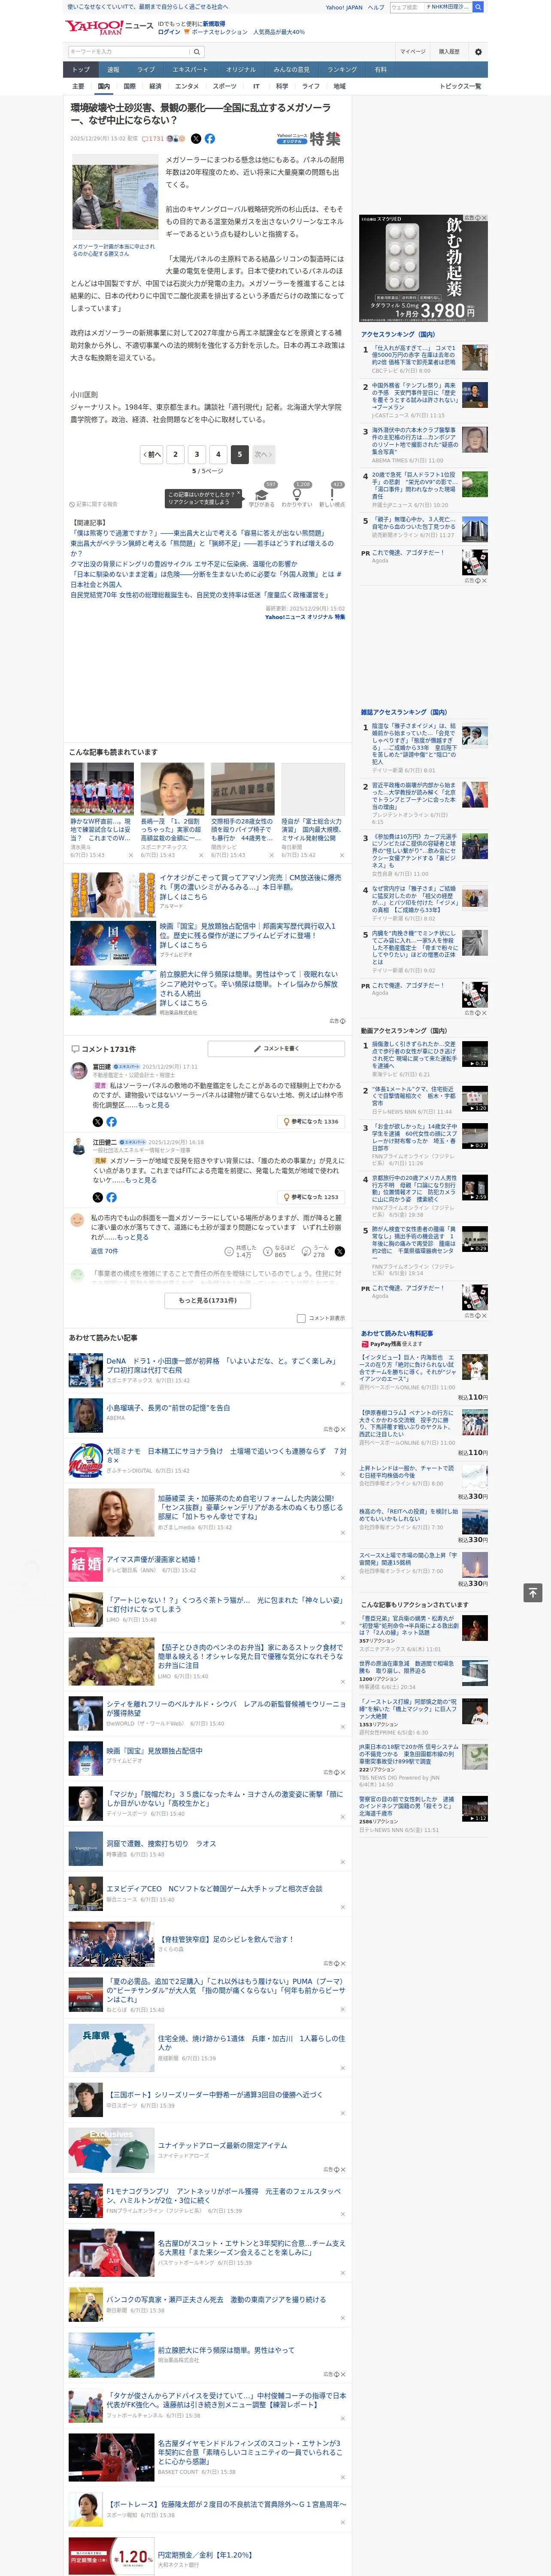Click the 記事に関する報告 report link
Viewport: 551px width, 2576px height.
[93, 504]
